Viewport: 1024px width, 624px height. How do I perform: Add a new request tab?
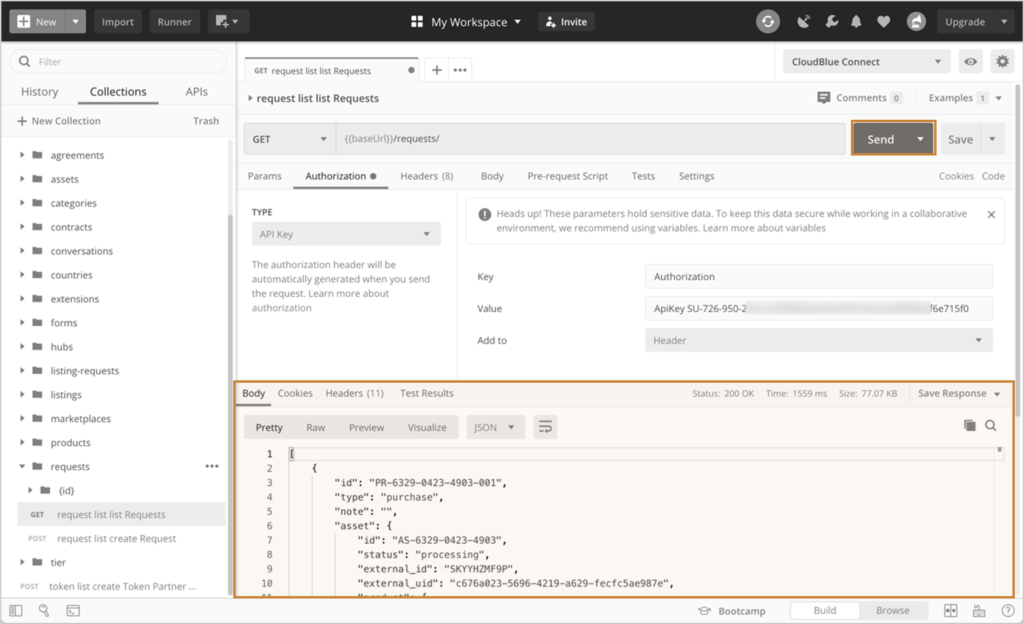(x=437, y=70)
